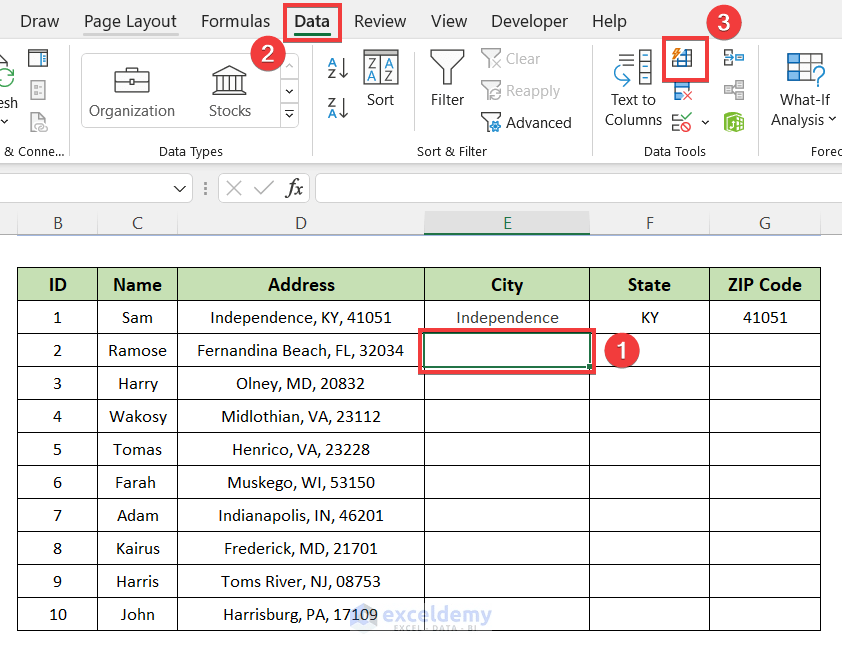842x650 pixels.
Task: Select the Stocks data type
Action: click(229, 88)
